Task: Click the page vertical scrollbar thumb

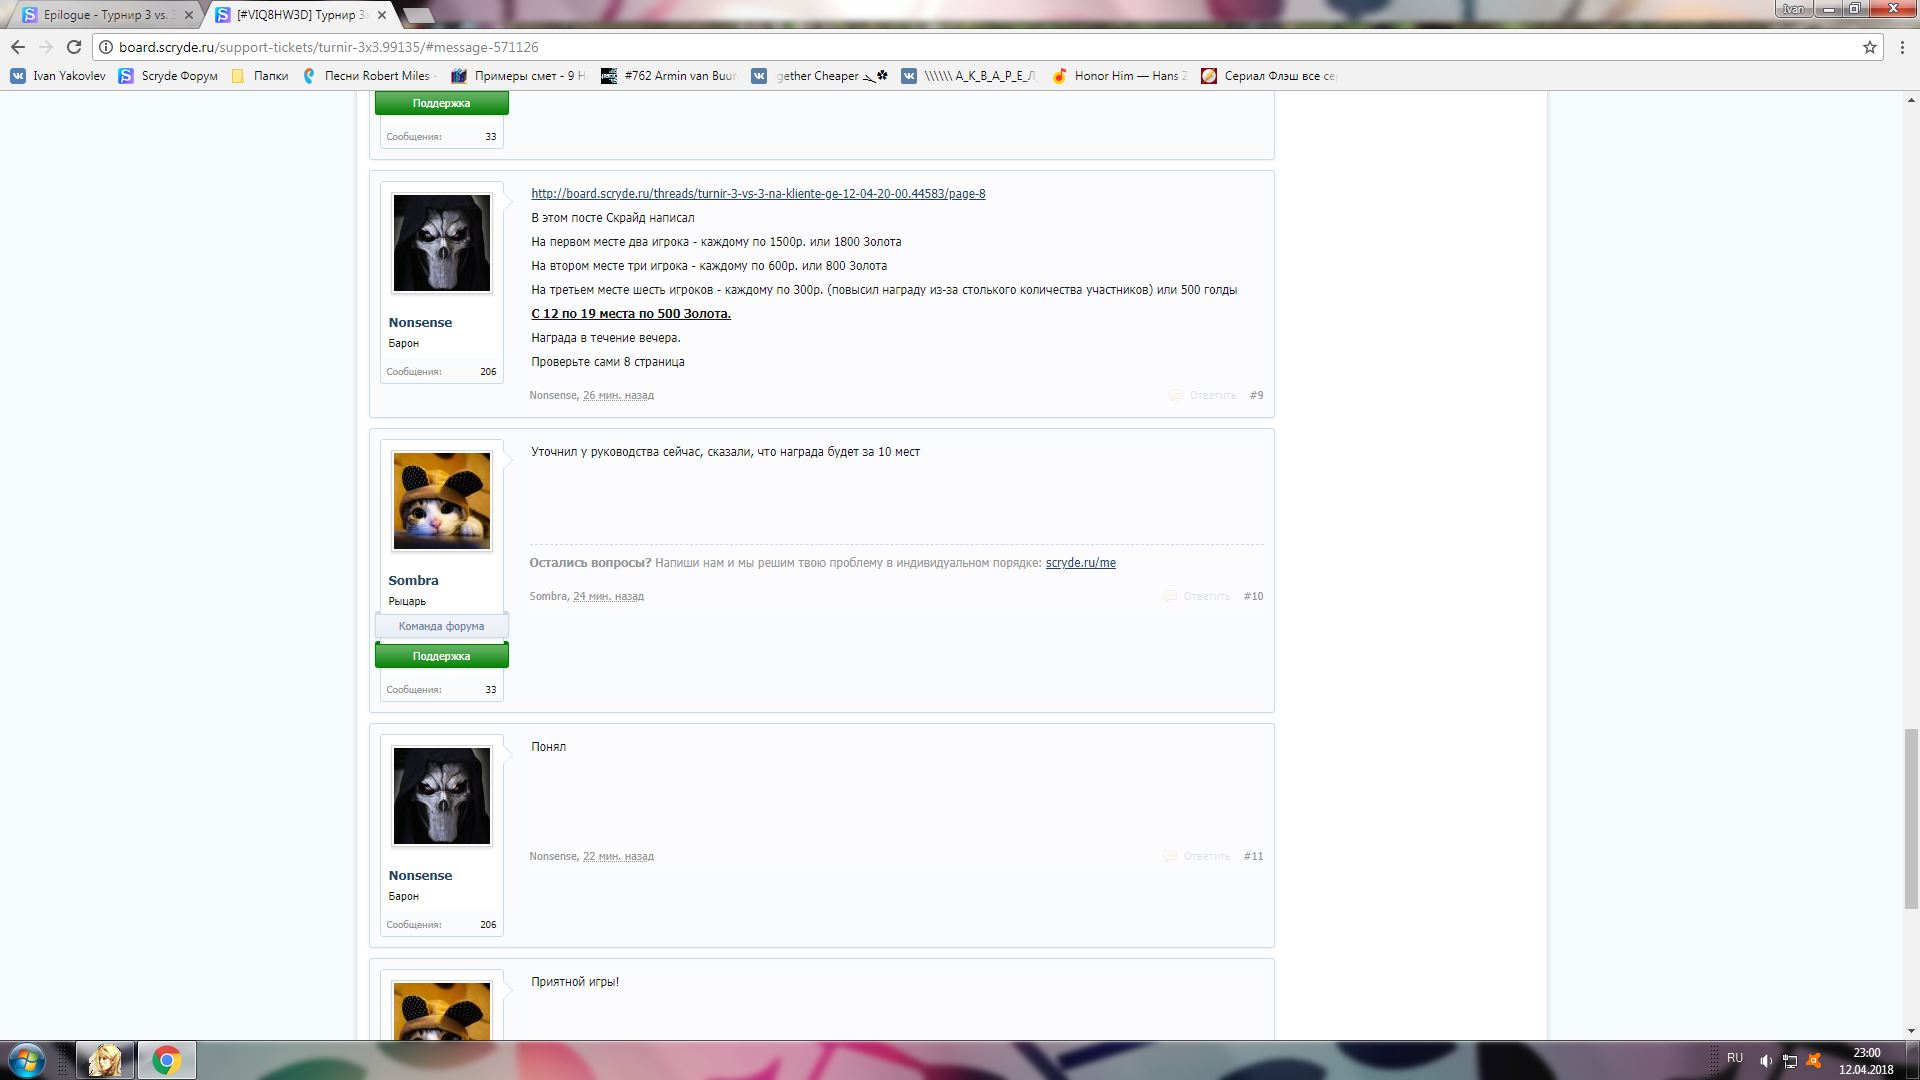Action: pyautogui.click(x=1911, y=818)
